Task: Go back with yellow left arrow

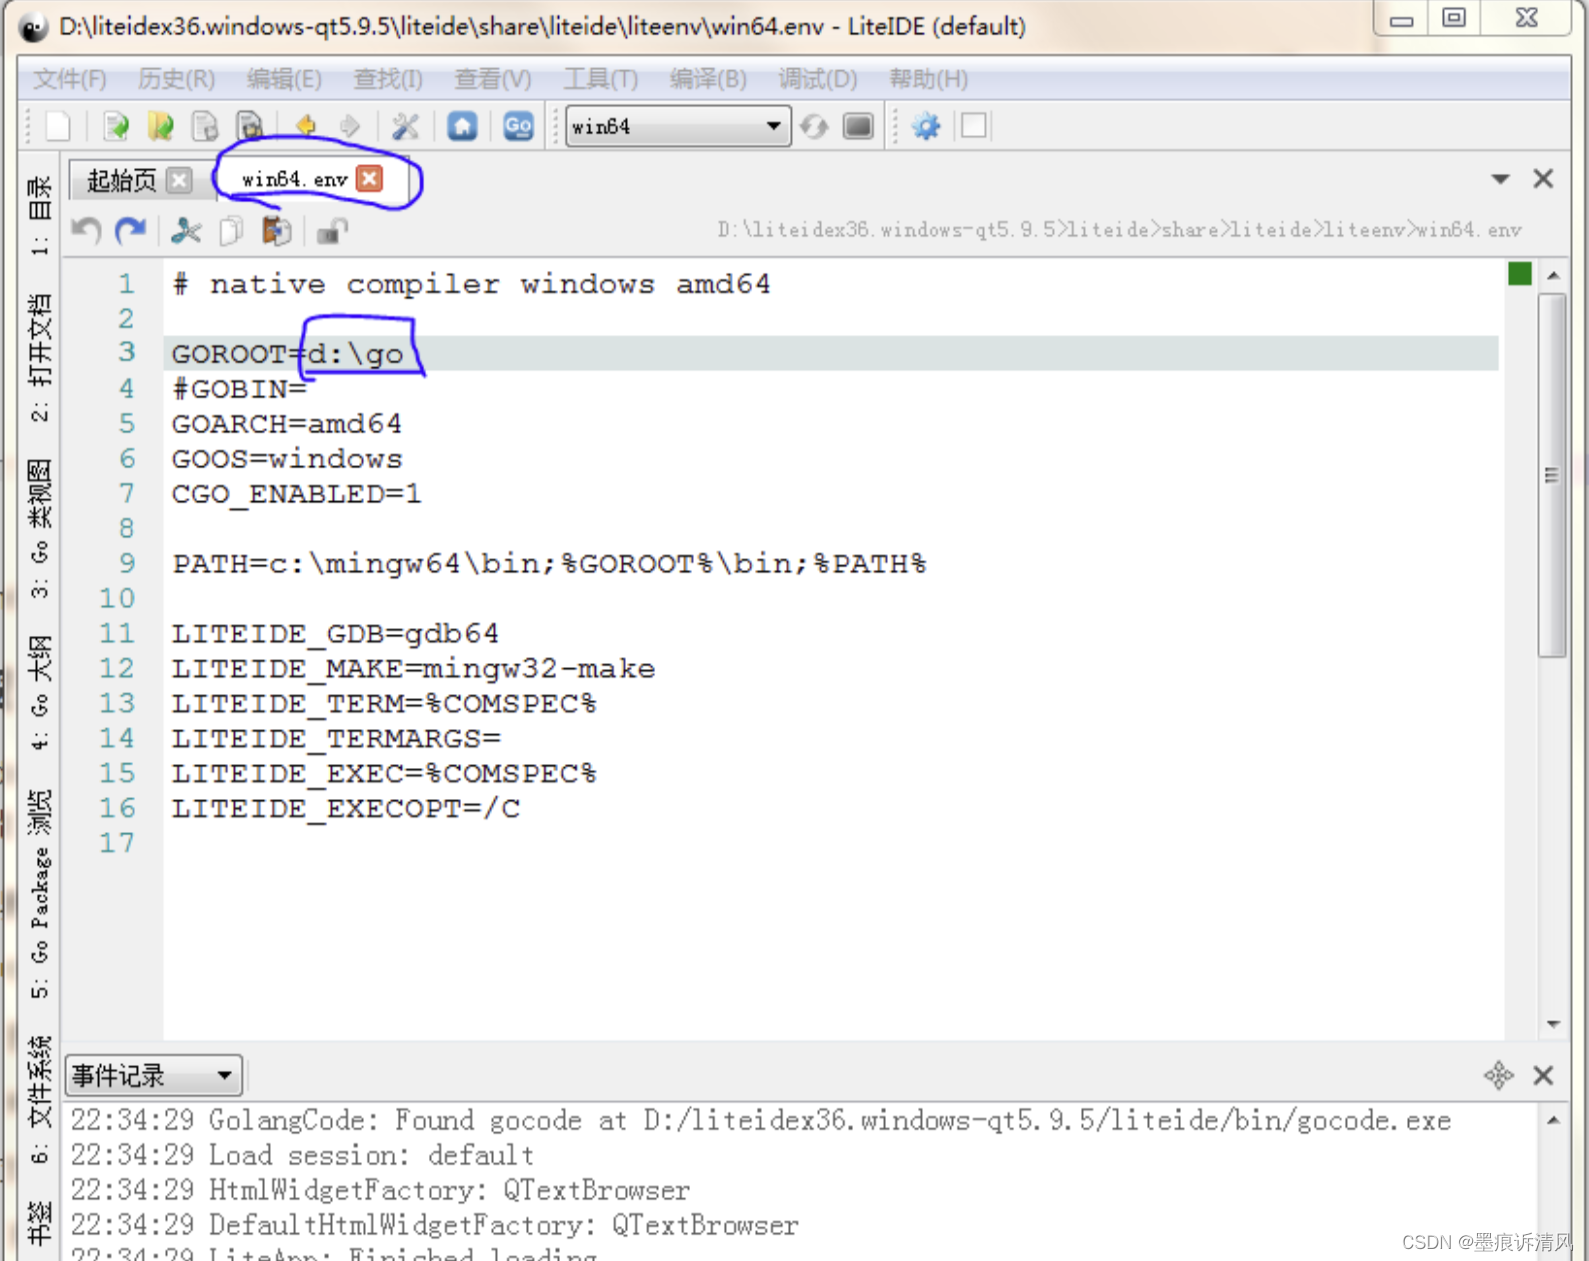Action: tap(306, 126)
